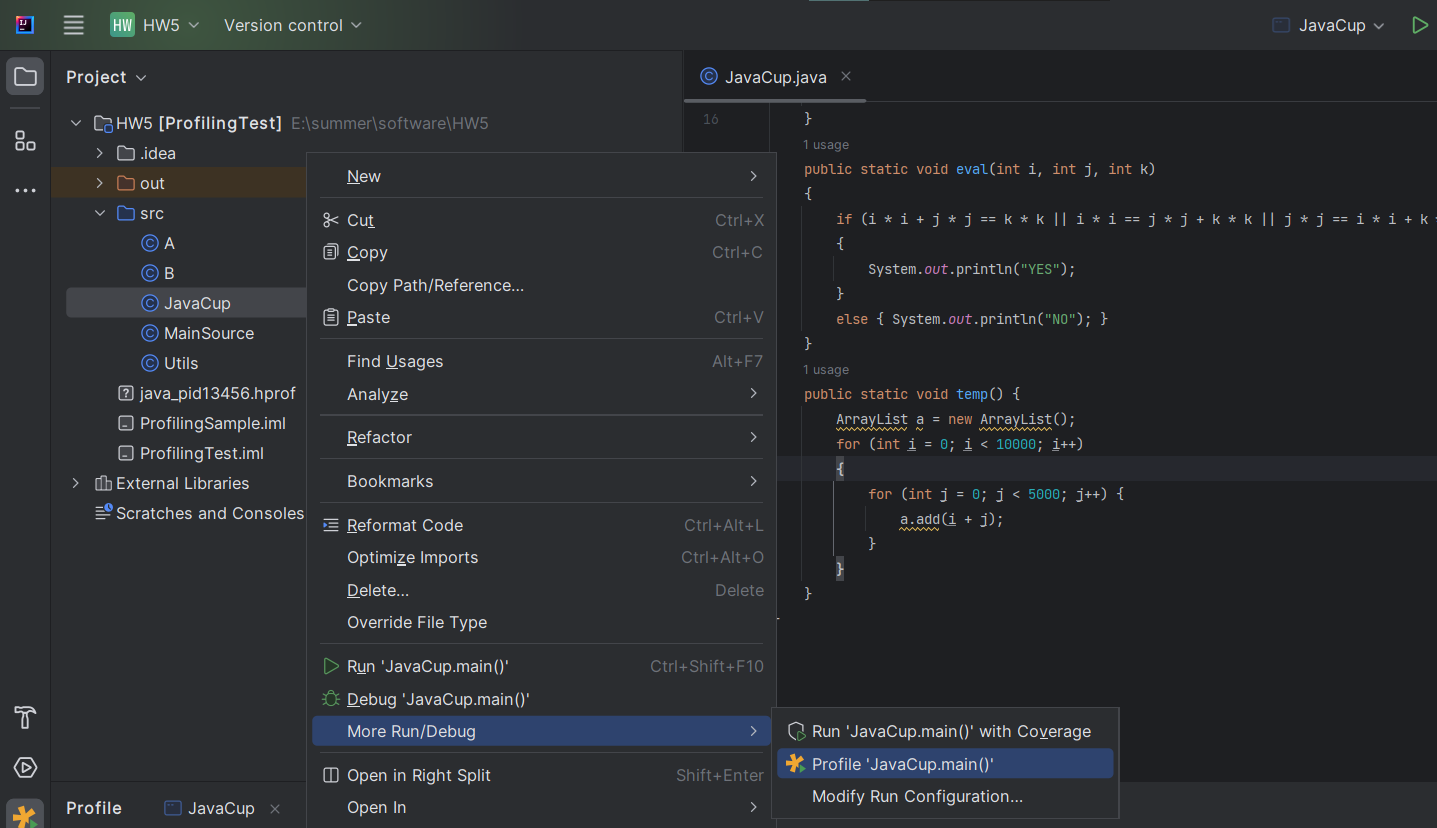Screen dimensions: 1437x828
Task: Open the main menu hamburger icon
Action: pyautogui.click(x=73, y=25)
